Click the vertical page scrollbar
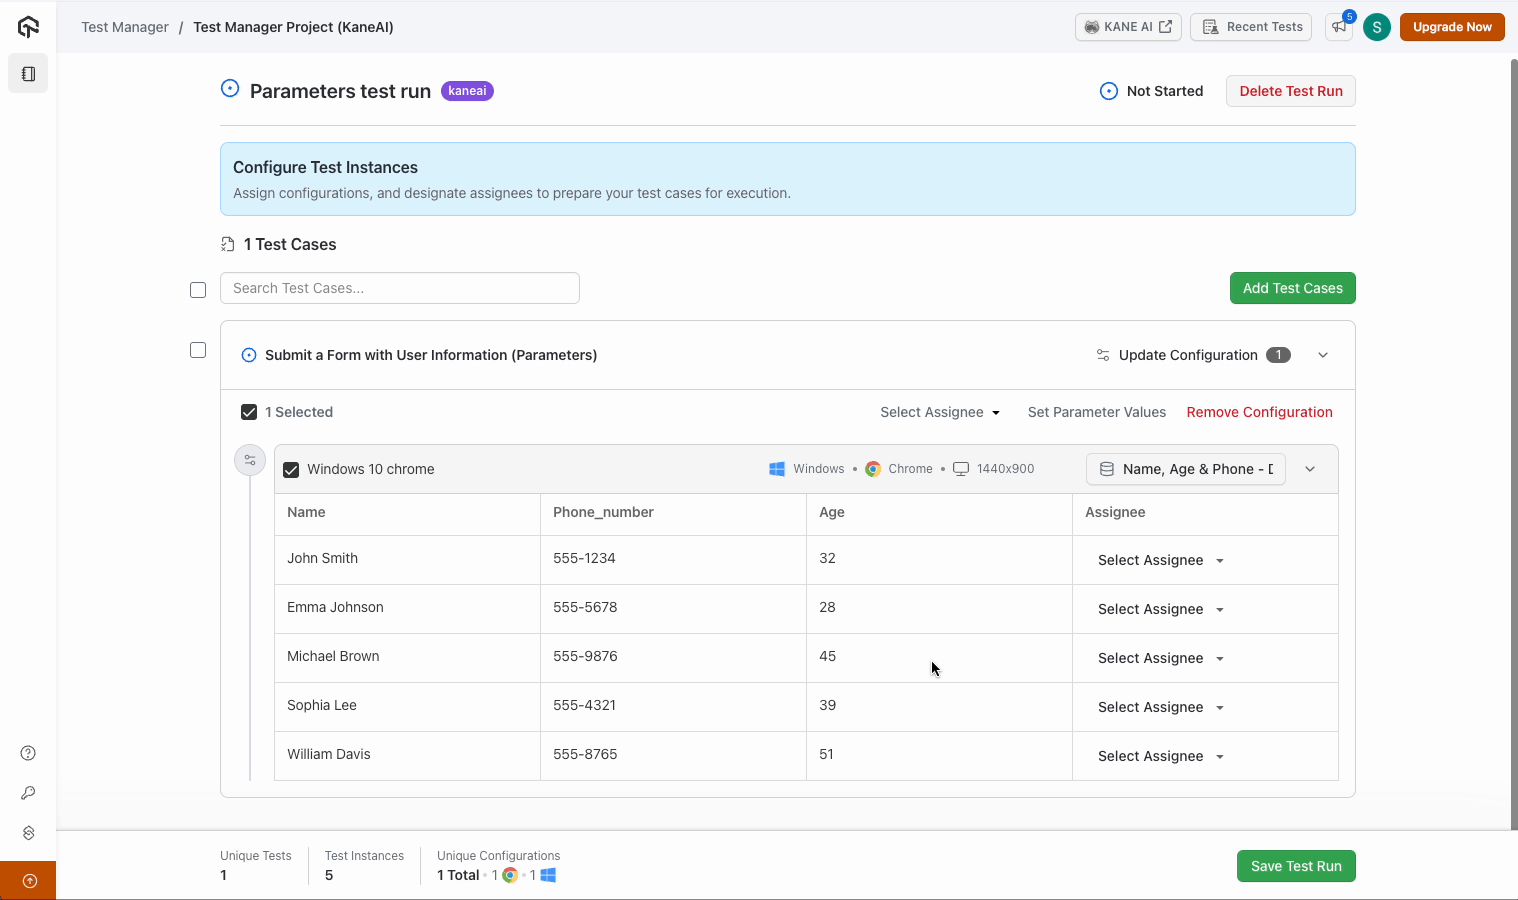 (x=1512, y=400)
